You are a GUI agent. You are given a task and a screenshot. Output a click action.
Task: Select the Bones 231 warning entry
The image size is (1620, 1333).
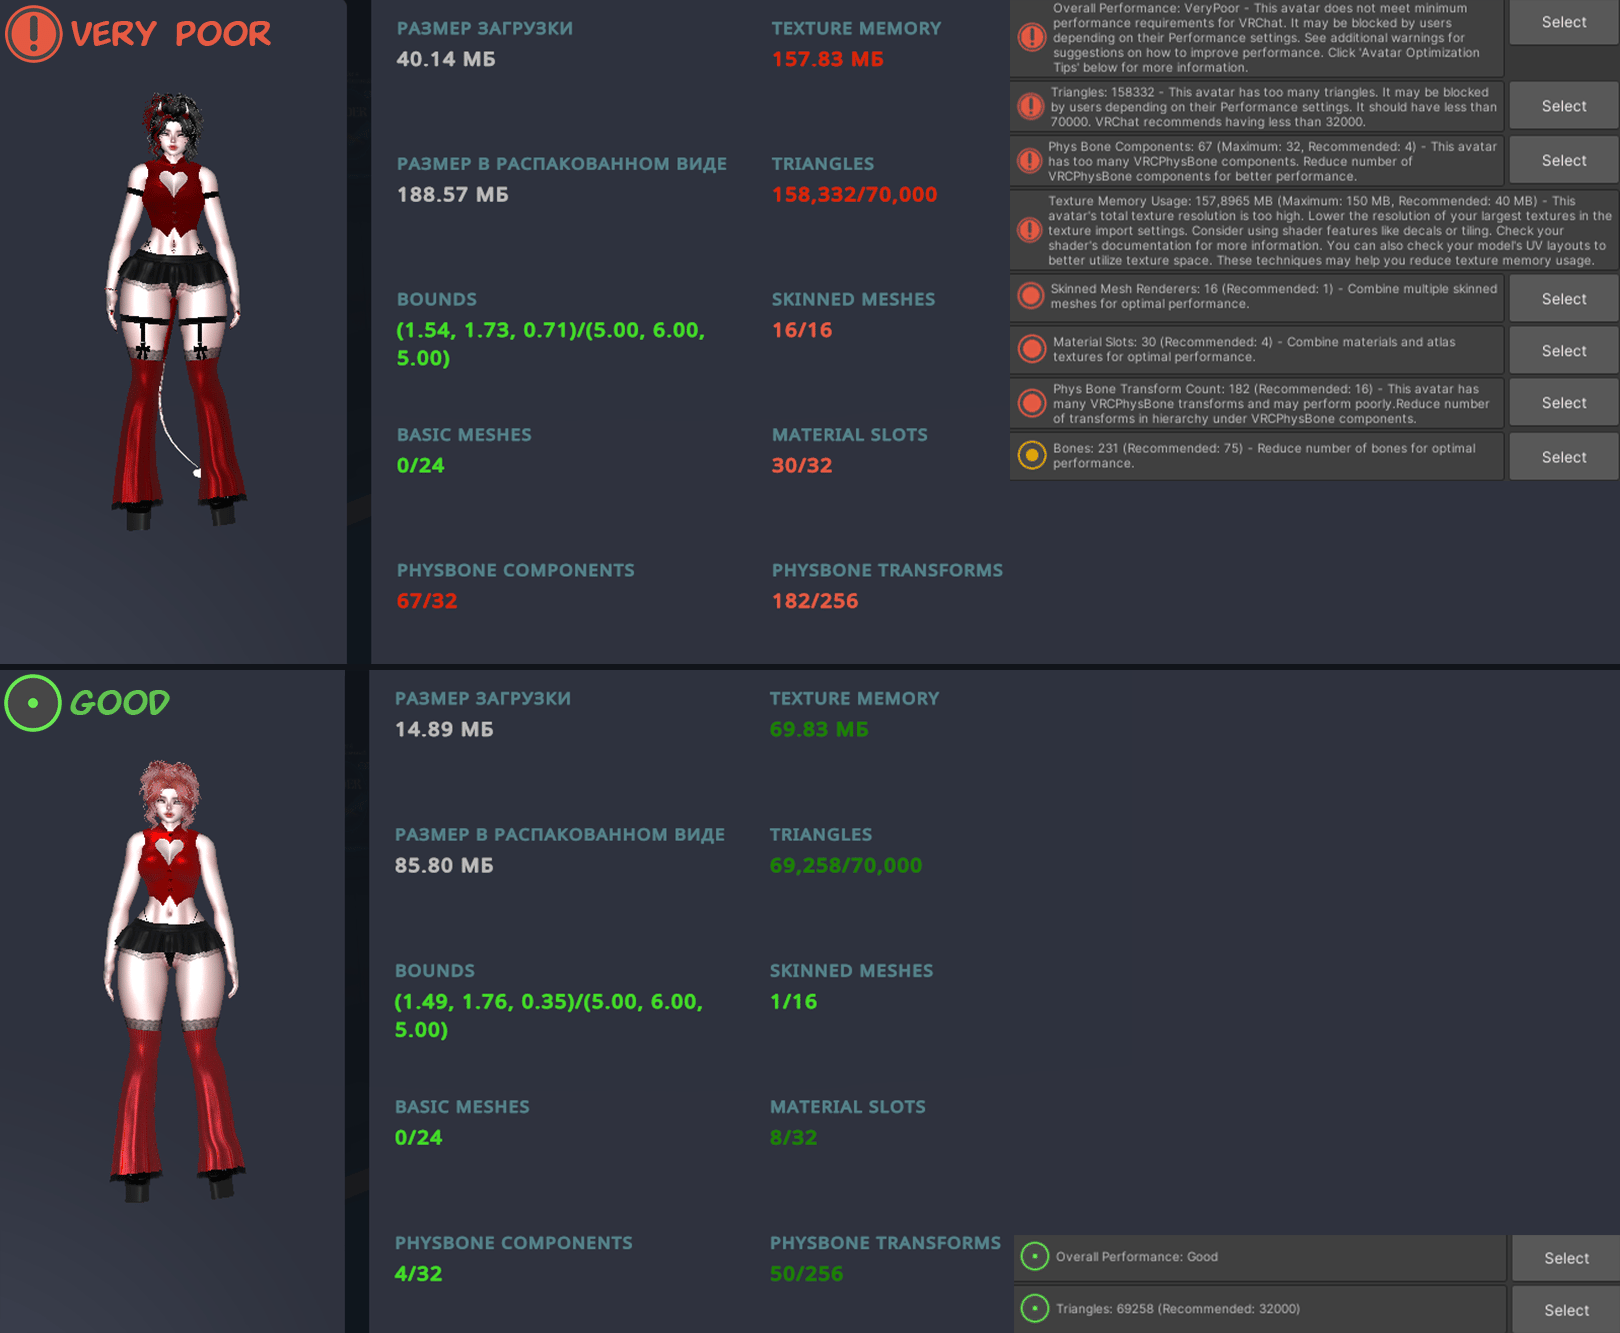(1564, 457)
